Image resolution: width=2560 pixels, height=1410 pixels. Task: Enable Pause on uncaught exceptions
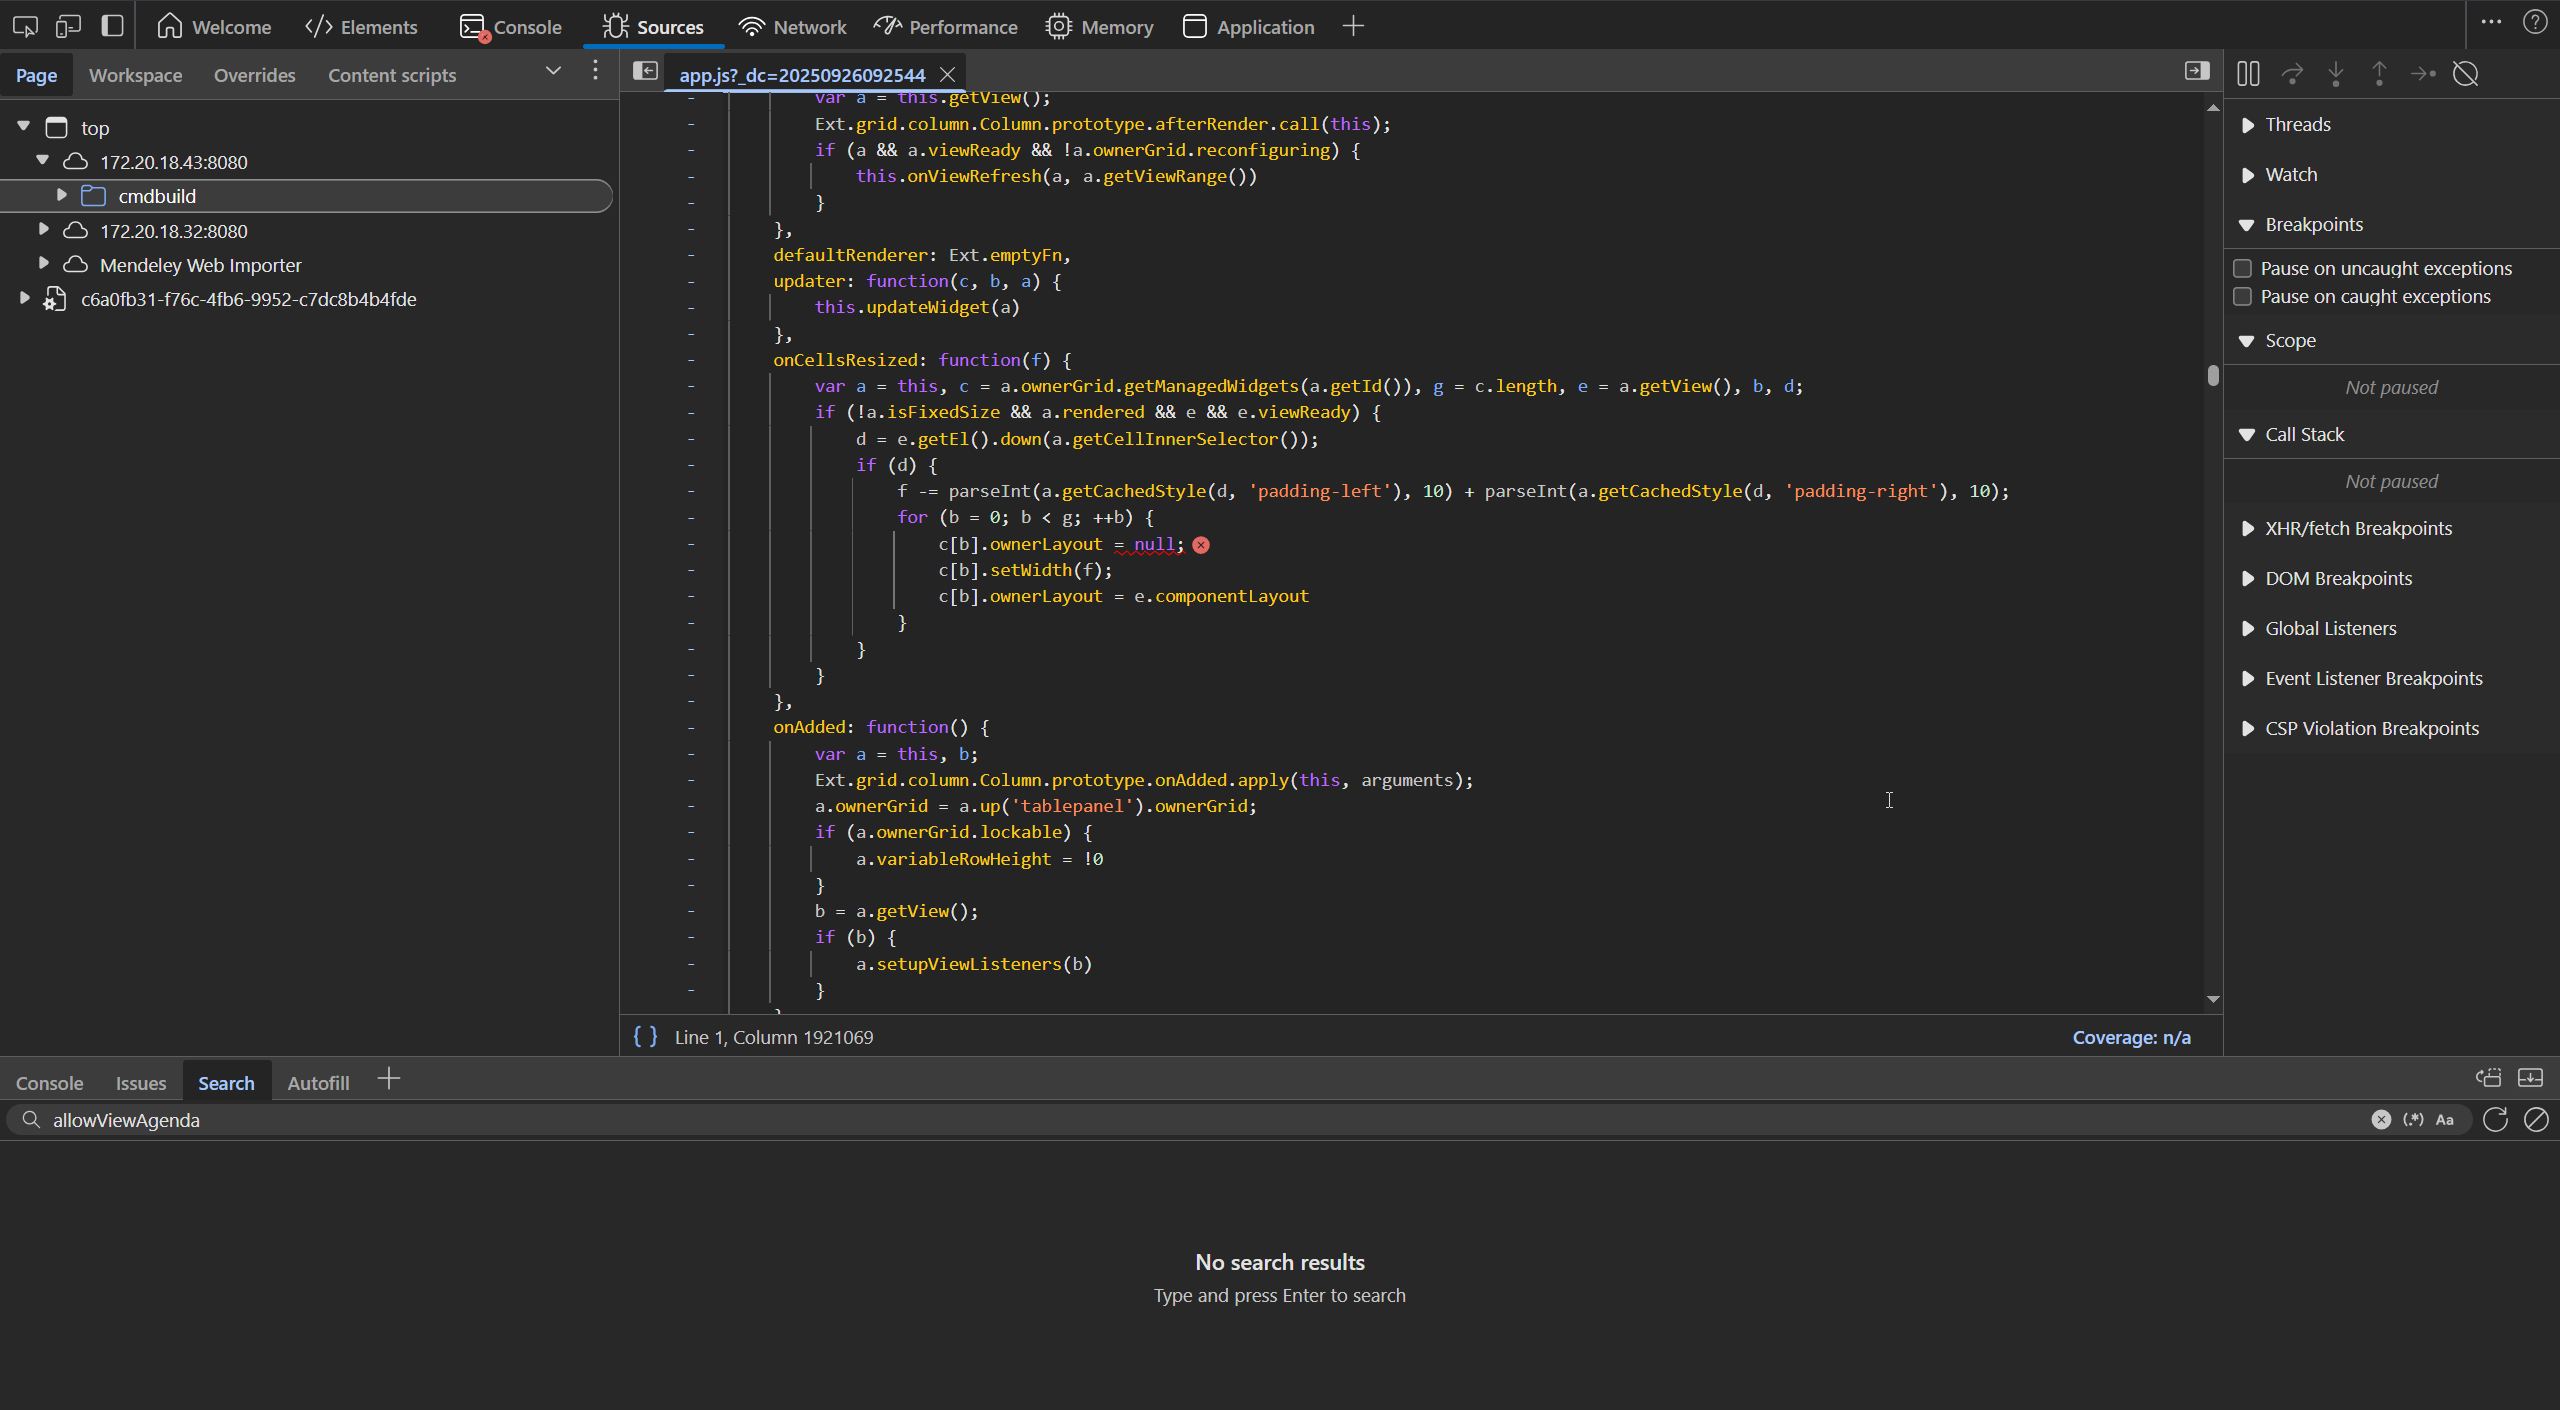pyautogui.click(x=2242, y=268)
